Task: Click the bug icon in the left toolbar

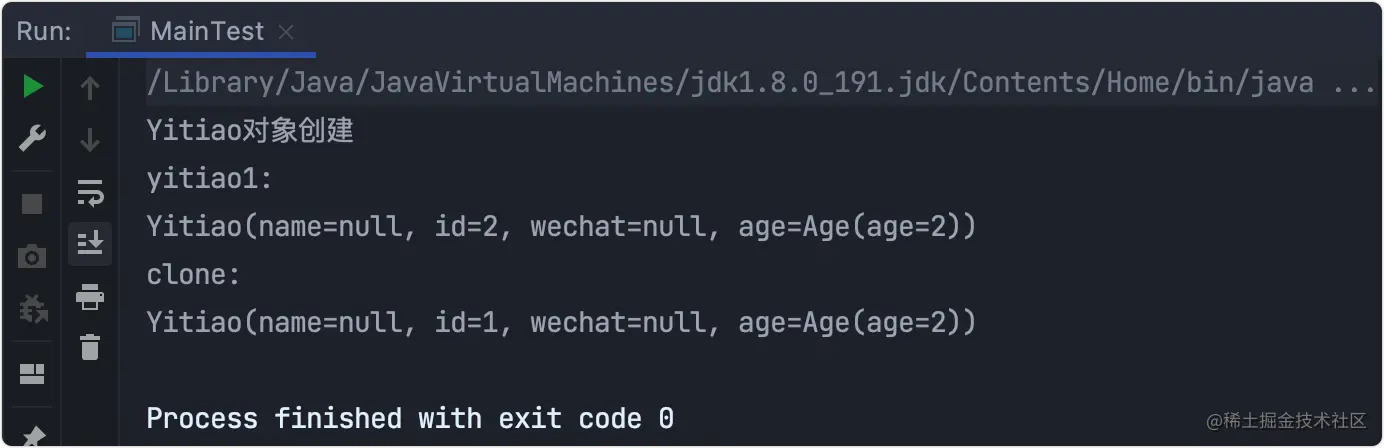Action: [x=33, y=309]
